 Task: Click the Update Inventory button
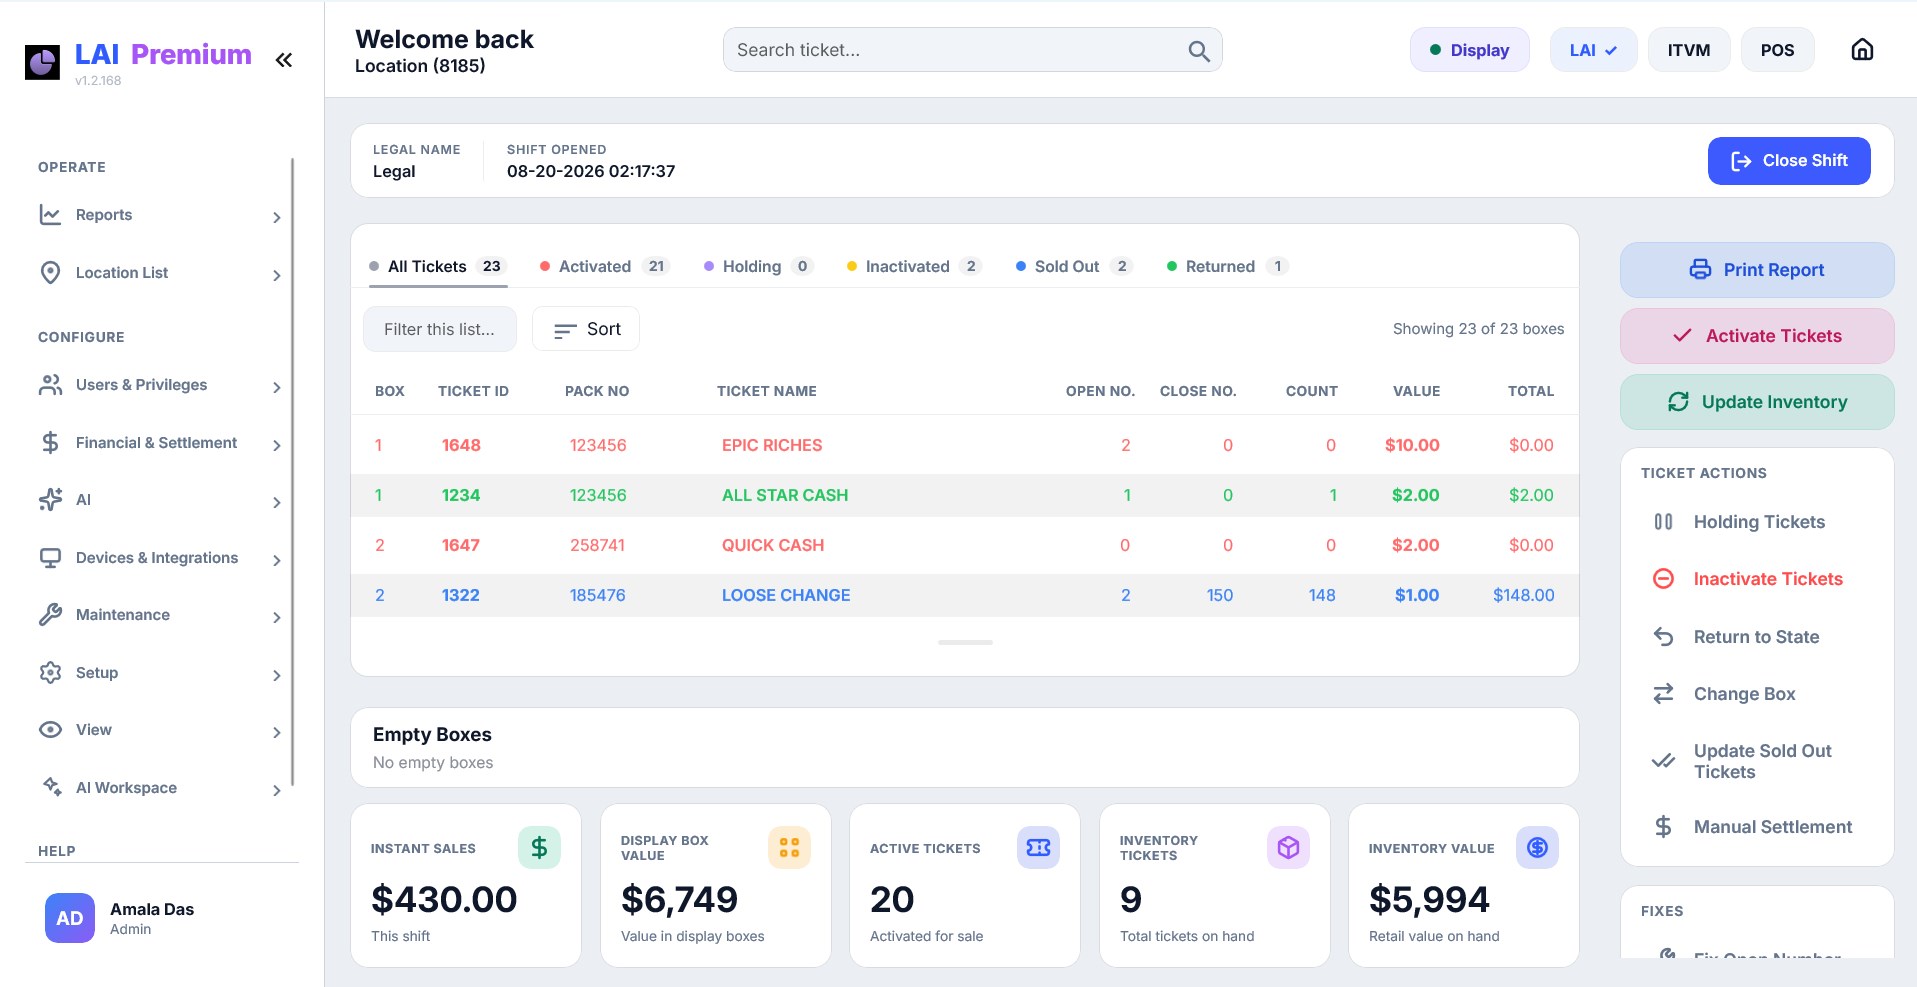click(1757, 402)
